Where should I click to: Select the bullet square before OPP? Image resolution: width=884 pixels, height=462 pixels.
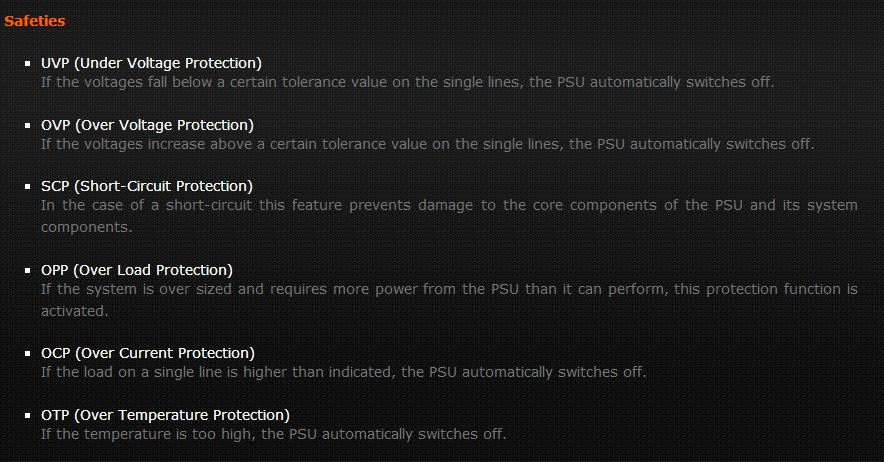pos(29,271)
